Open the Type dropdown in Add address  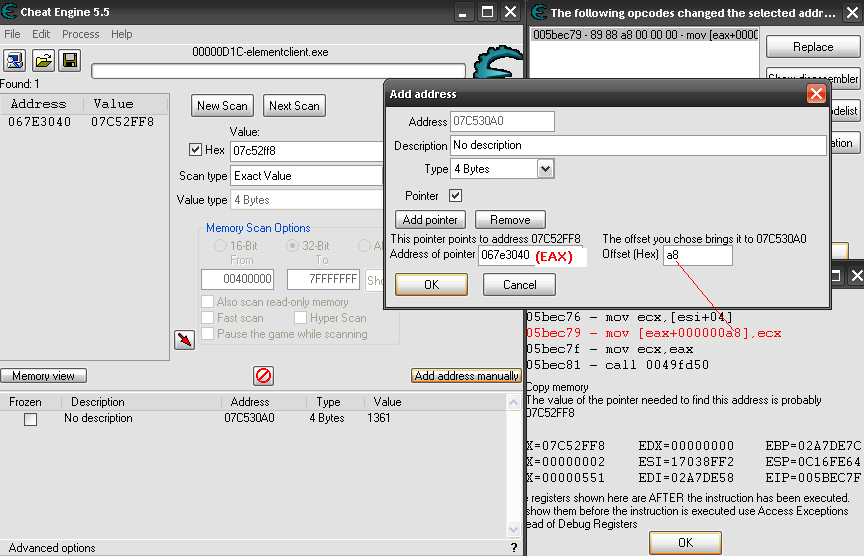pos(545,169)
